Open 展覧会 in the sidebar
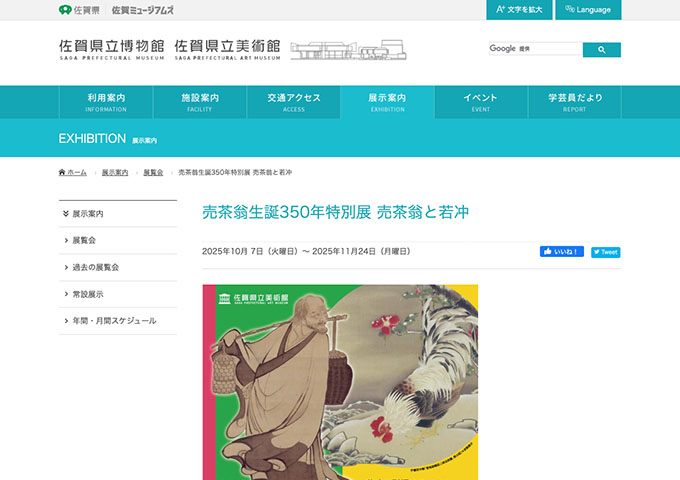Image resolution: width=680 pixels, height=480 pixels. click(118, 240)
